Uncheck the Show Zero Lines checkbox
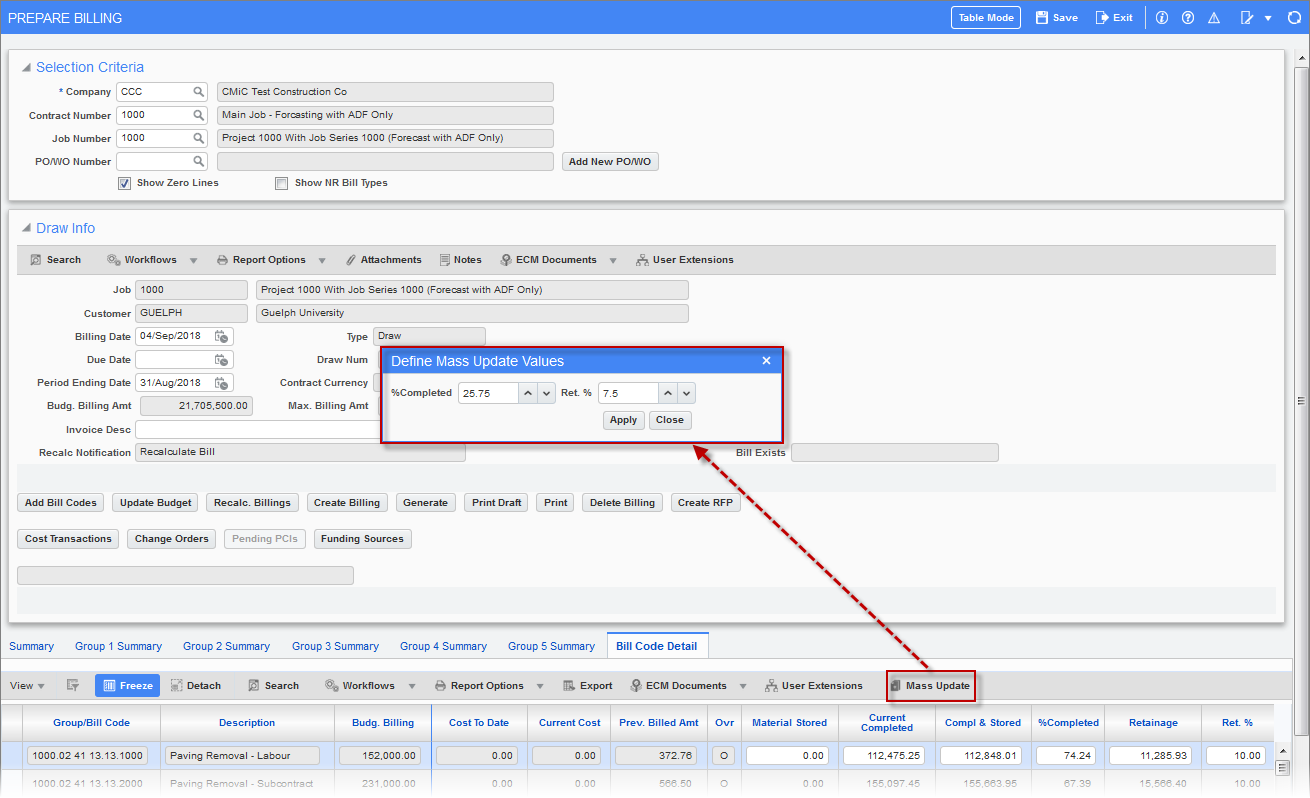The image size is (1310, 798). (x=125, y=183)
